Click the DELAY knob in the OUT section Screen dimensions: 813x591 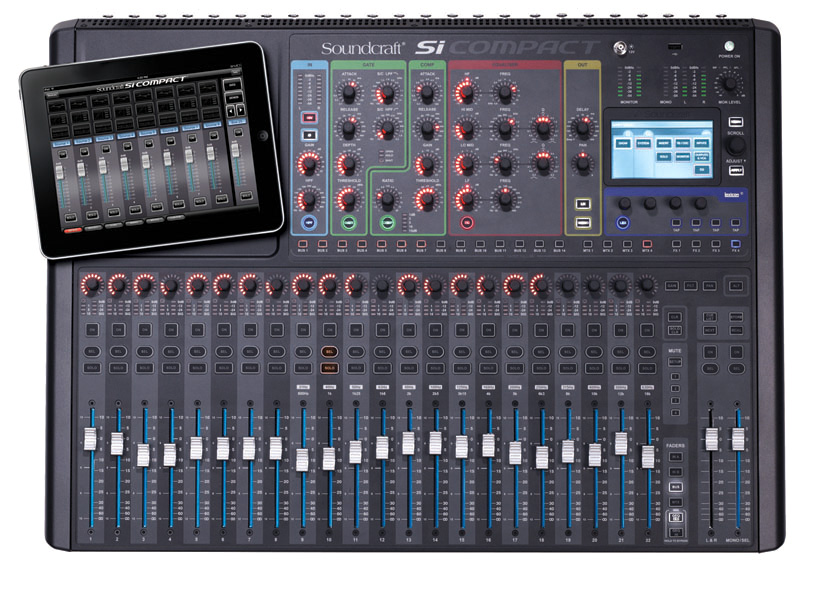pos(582,128)
